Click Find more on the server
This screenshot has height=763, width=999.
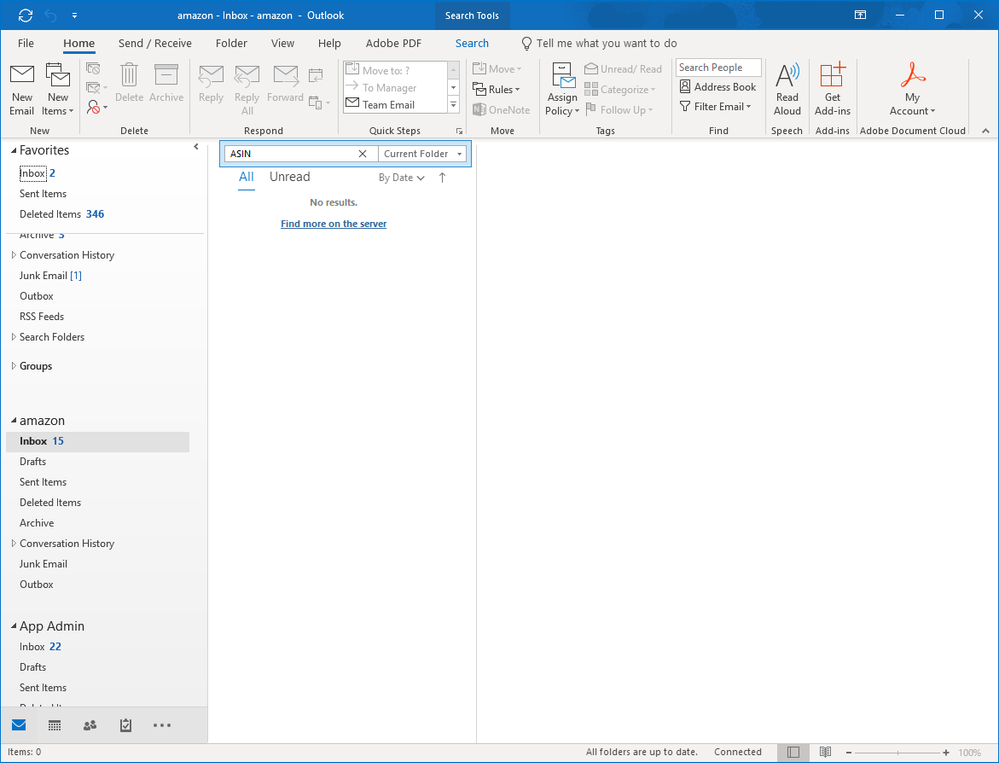tap(334, 224)
